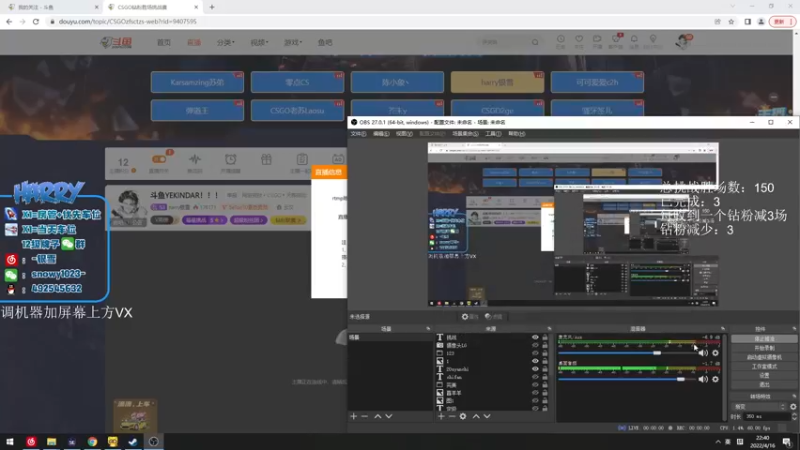Lock the 123 source in OBS
Image resolution: width=800 pixels, height=450 pixels.
click(545, 353)
